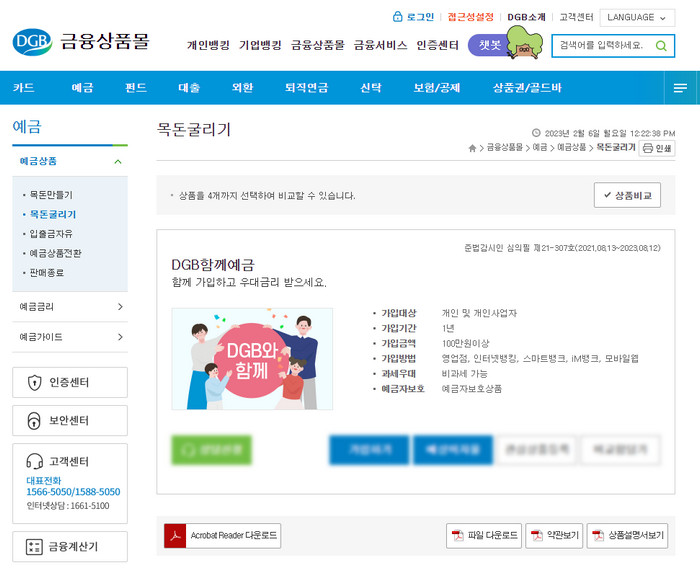Click PDF icon in 상품설명서보기
Image resolution: width=700 pixels, height=576 pixels.
[598, 535]
